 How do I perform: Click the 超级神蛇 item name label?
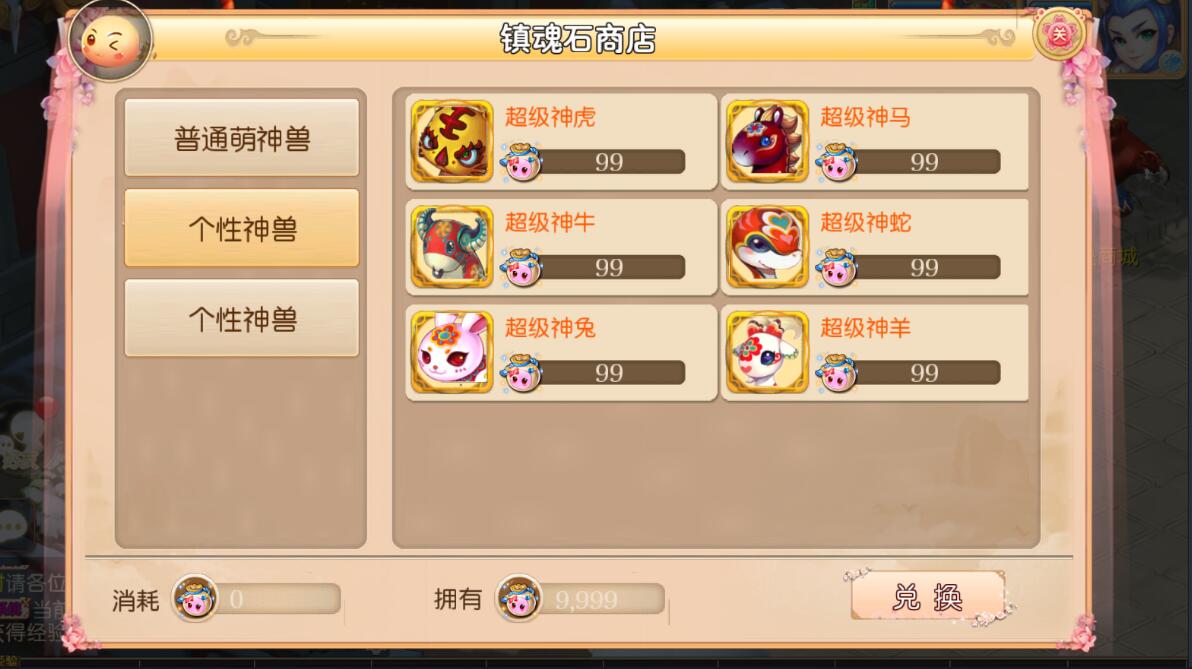(x=865, y=223)
